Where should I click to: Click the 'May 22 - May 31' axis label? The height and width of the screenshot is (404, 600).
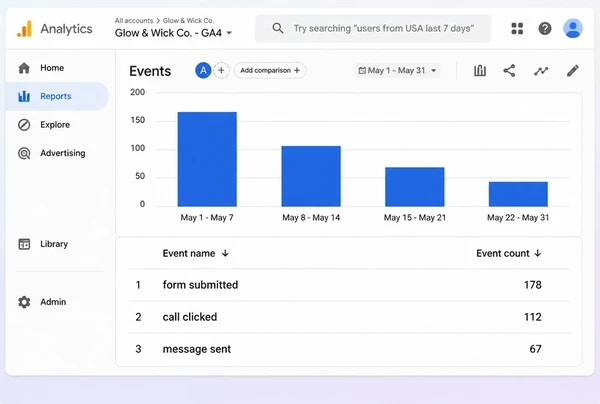pyautogui.click(x=518, y=218)
